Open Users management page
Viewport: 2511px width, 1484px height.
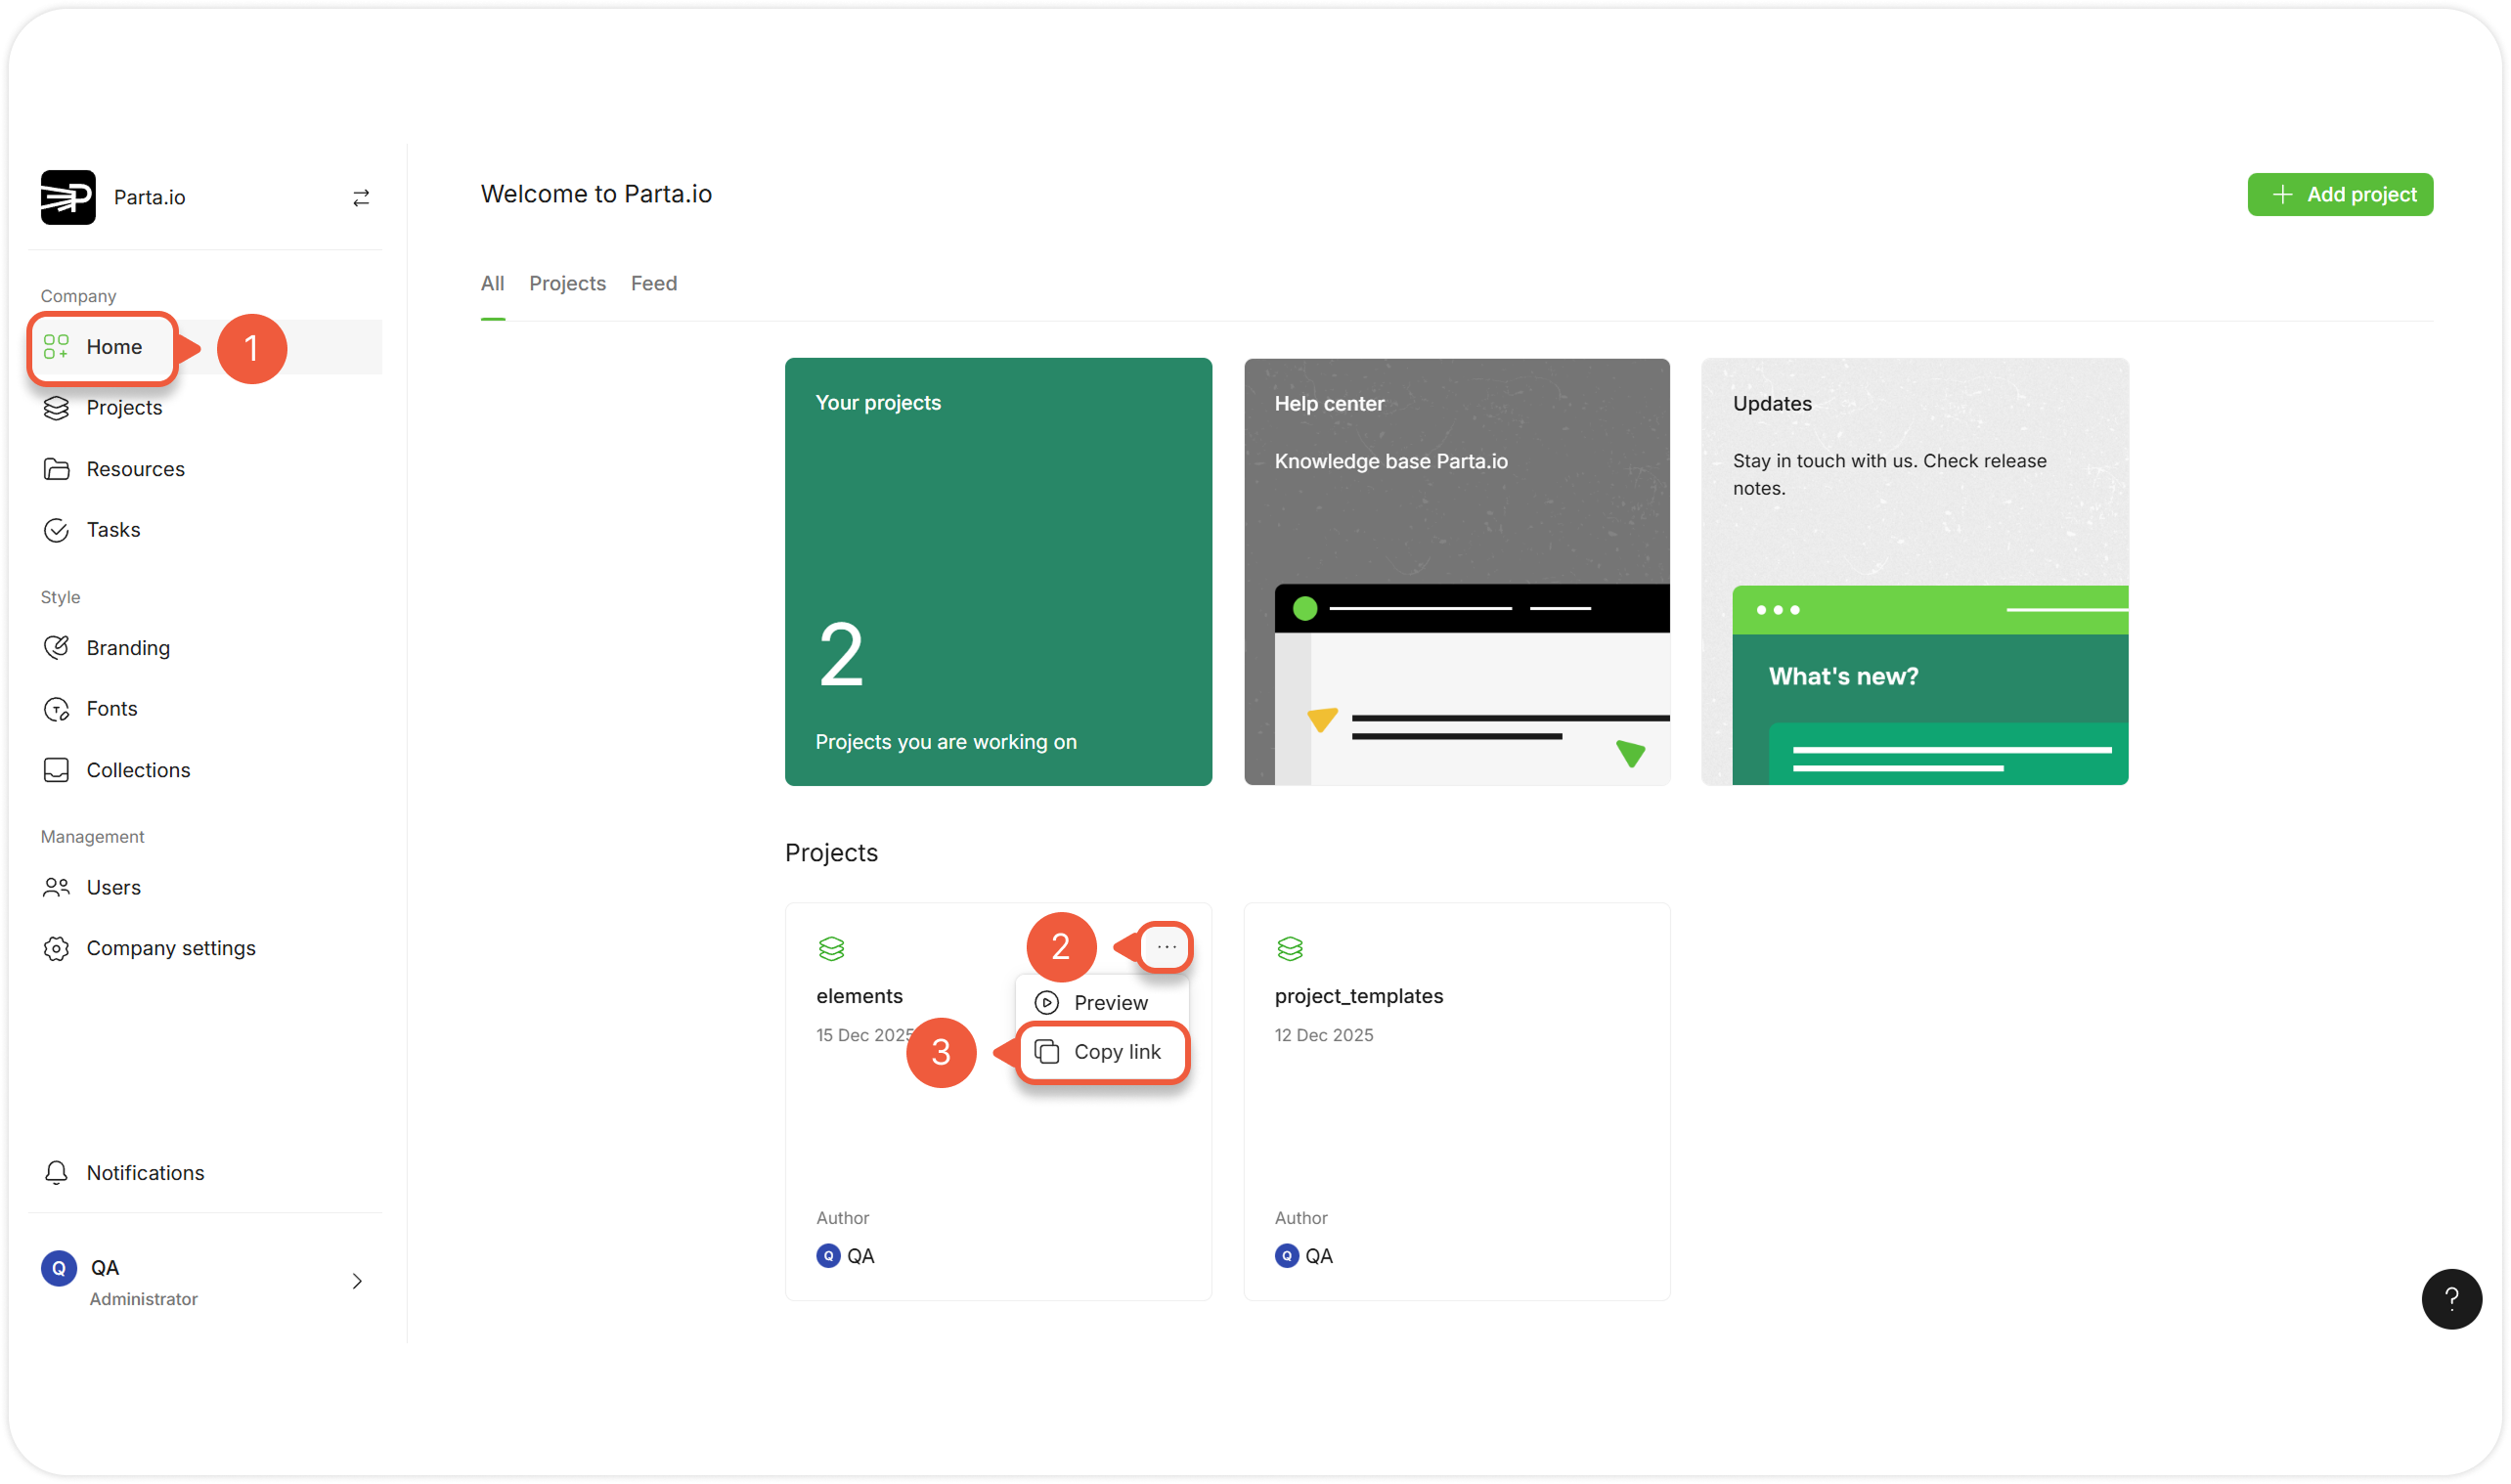[113, 887]
